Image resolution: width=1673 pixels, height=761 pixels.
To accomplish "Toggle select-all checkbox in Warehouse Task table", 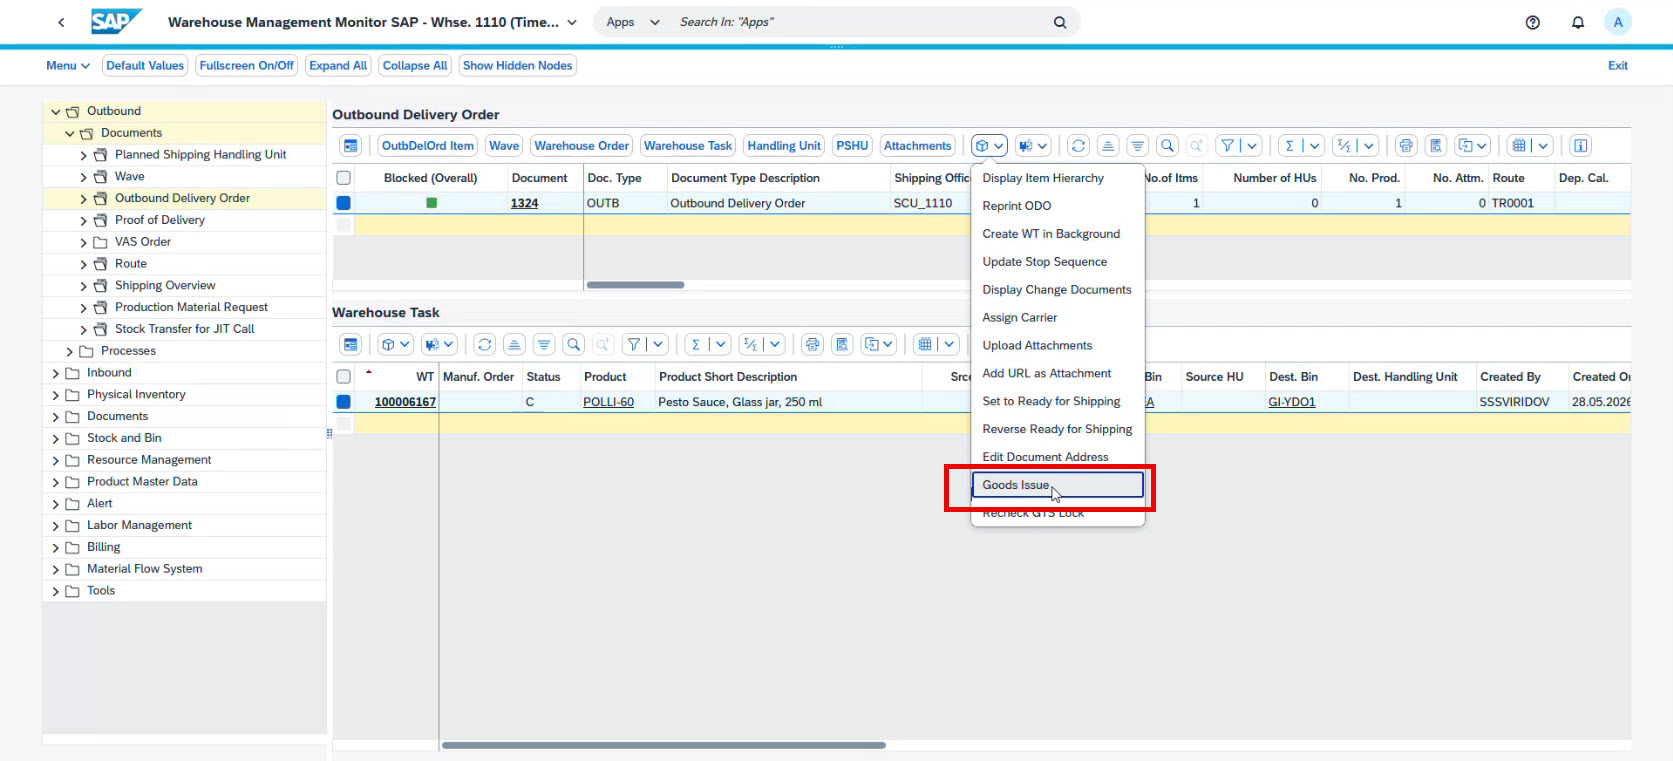I will [344, 377].
